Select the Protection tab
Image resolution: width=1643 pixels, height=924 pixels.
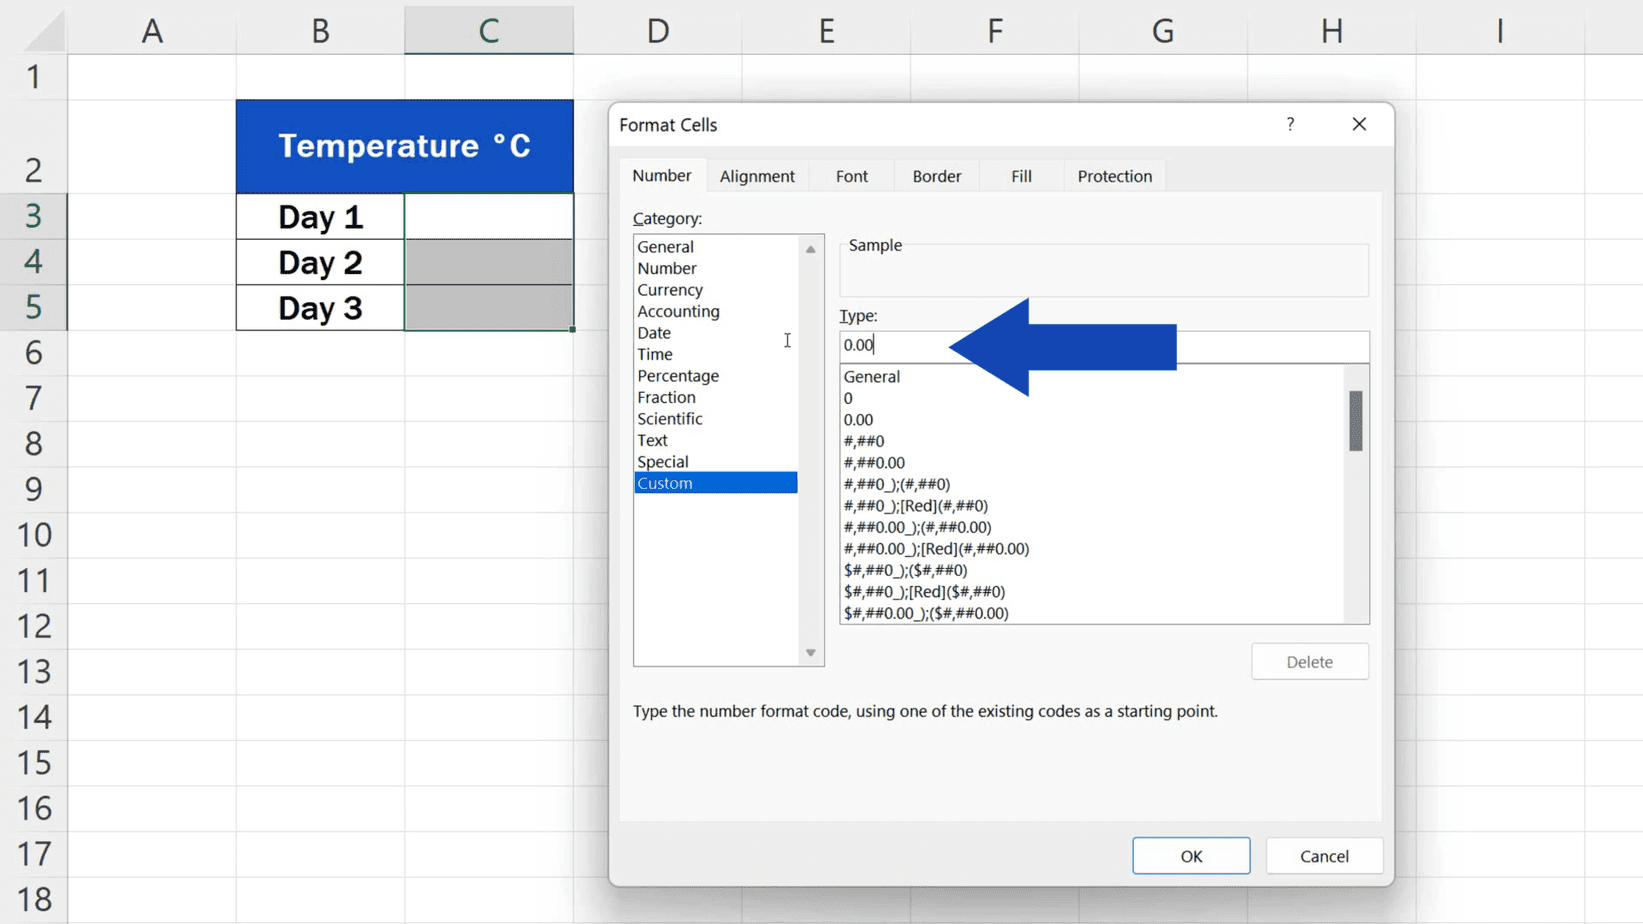(x=1113, y=175)
